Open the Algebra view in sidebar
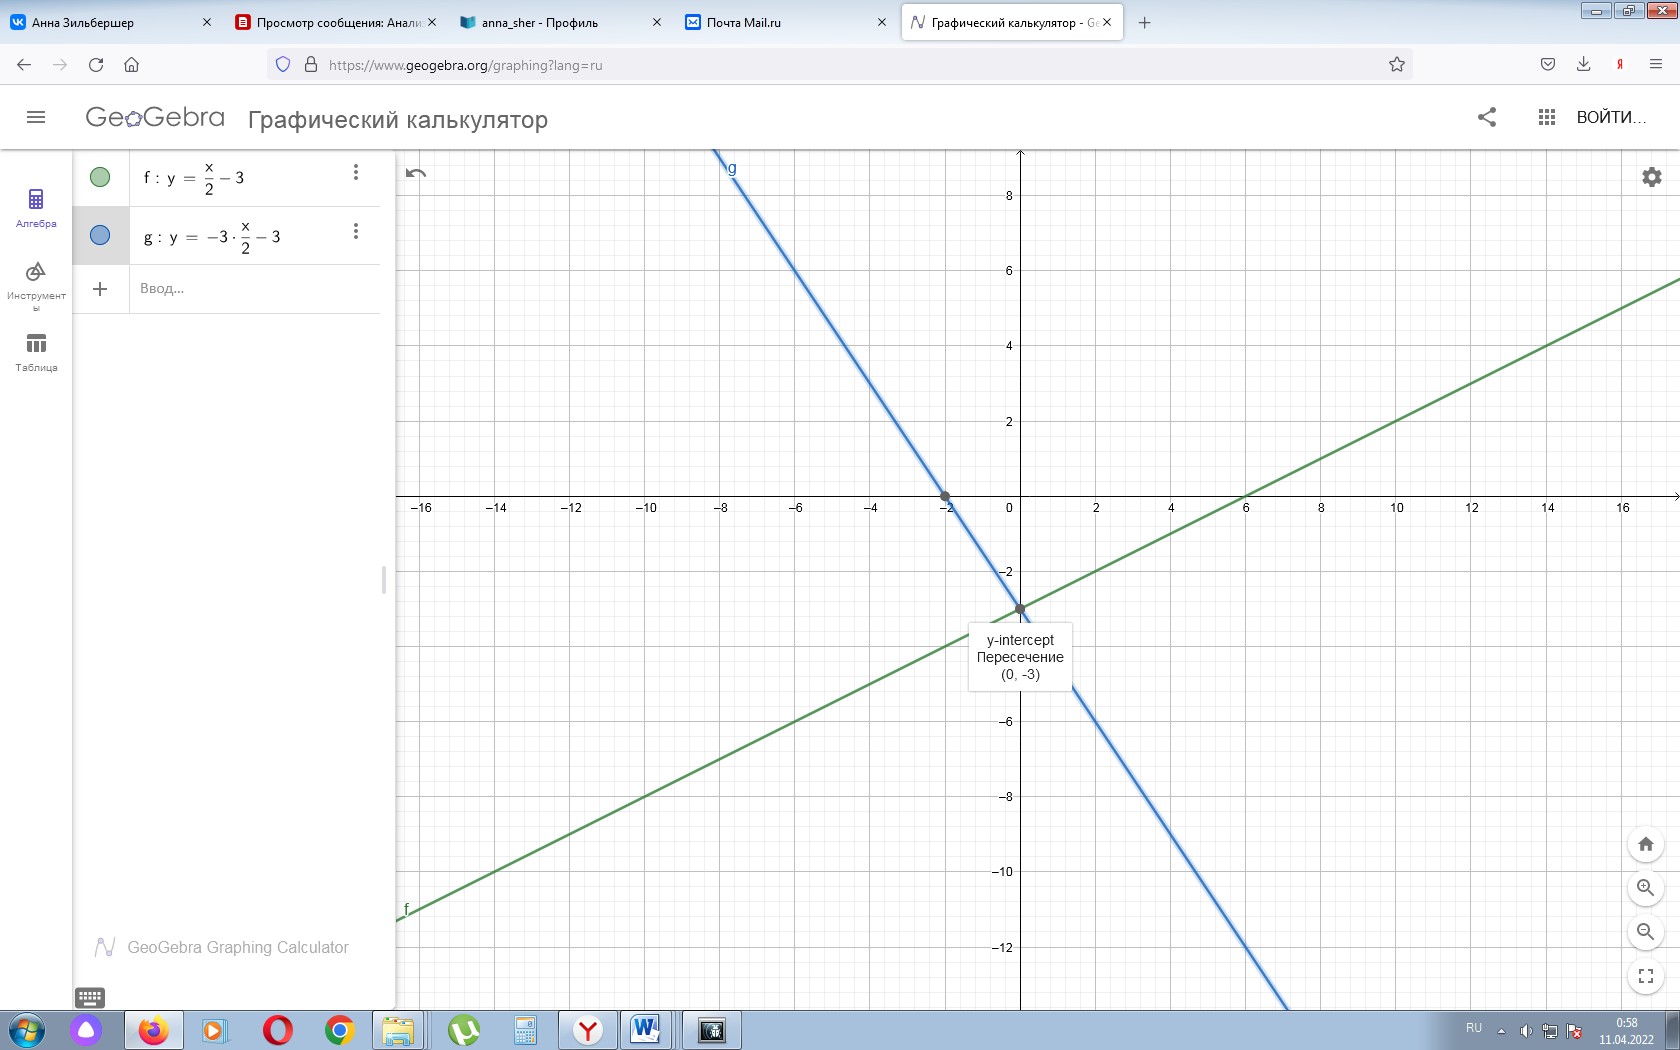 pyautogui.click(x=36, y=208)
